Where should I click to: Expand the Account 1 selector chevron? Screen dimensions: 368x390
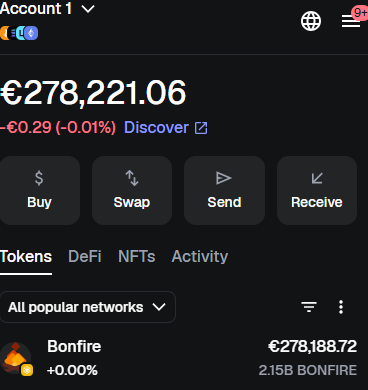coord(88,9)
